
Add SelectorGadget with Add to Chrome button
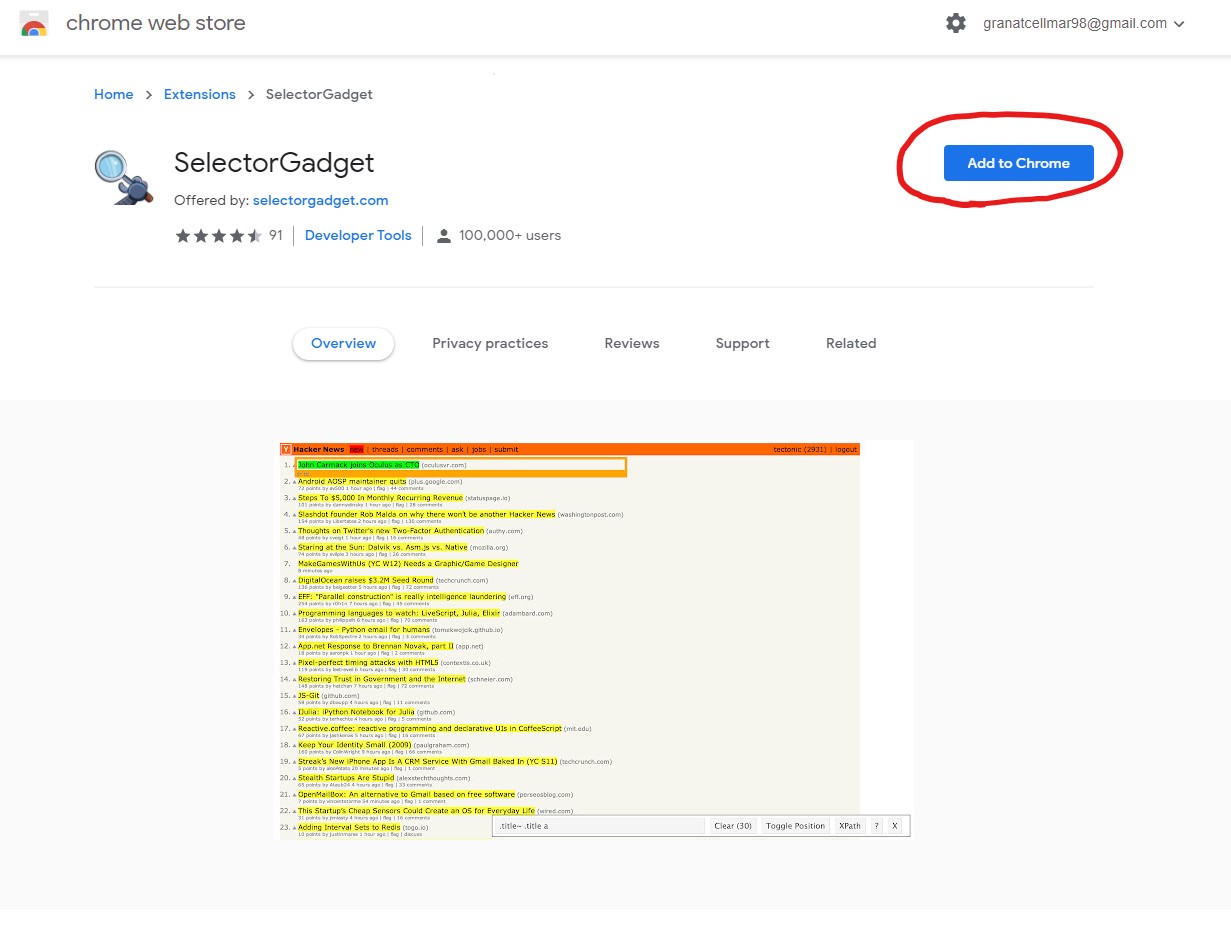(1019, 163)
